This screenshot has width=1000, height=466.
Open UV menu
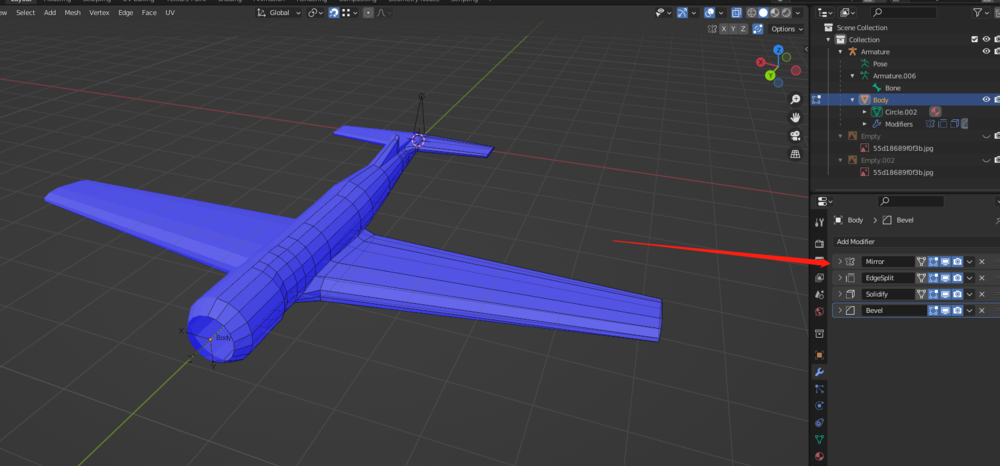170,13
